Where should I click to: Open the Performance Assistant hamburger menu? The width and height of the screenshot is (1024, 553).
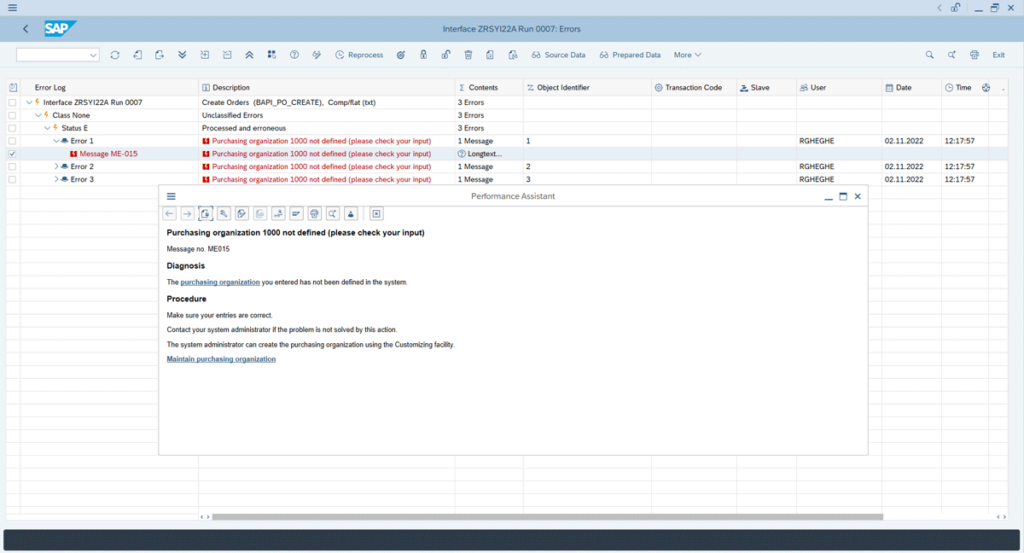tap(171, 196)
